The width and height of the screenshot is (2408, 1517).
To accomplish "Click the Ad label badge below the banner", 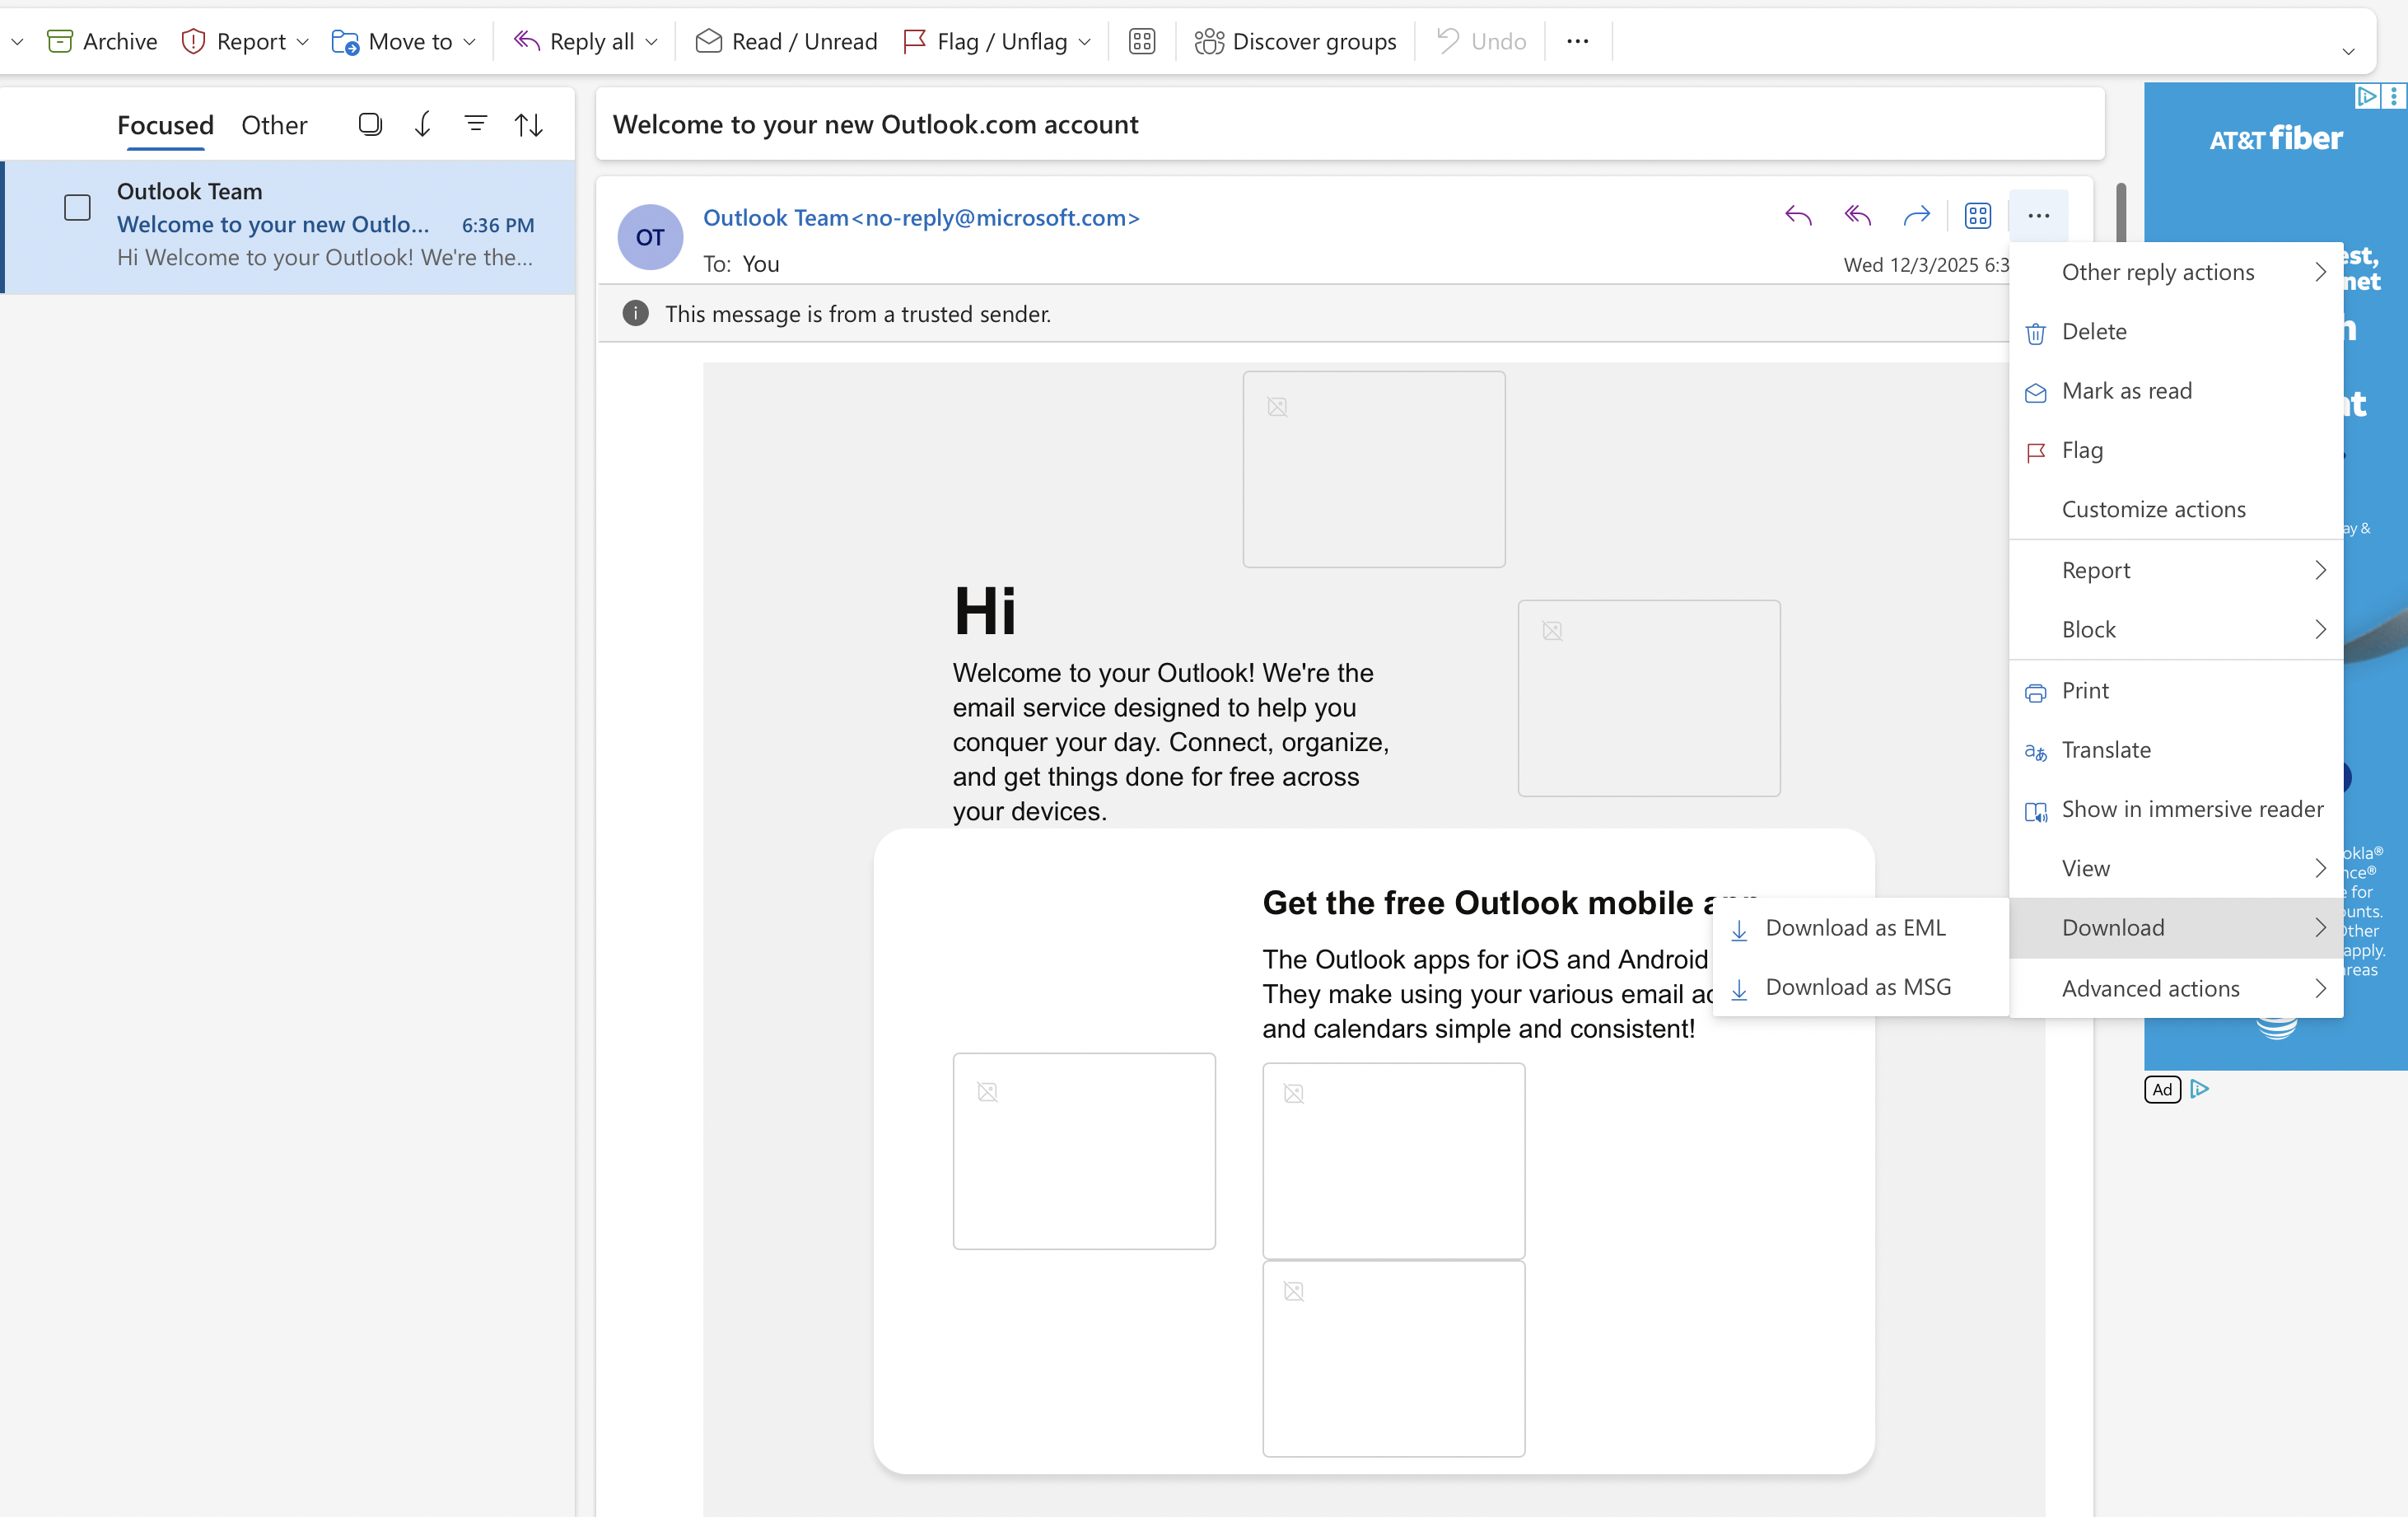I will click(x=2162, y=1089).
